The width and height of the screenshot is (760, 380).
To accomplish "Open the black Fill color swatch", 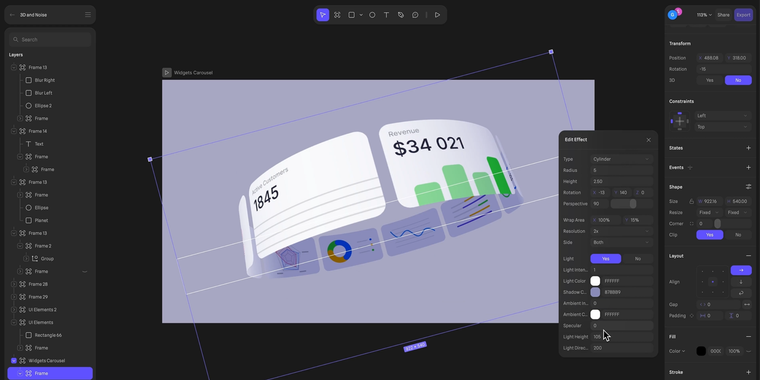I will [701, 351].
